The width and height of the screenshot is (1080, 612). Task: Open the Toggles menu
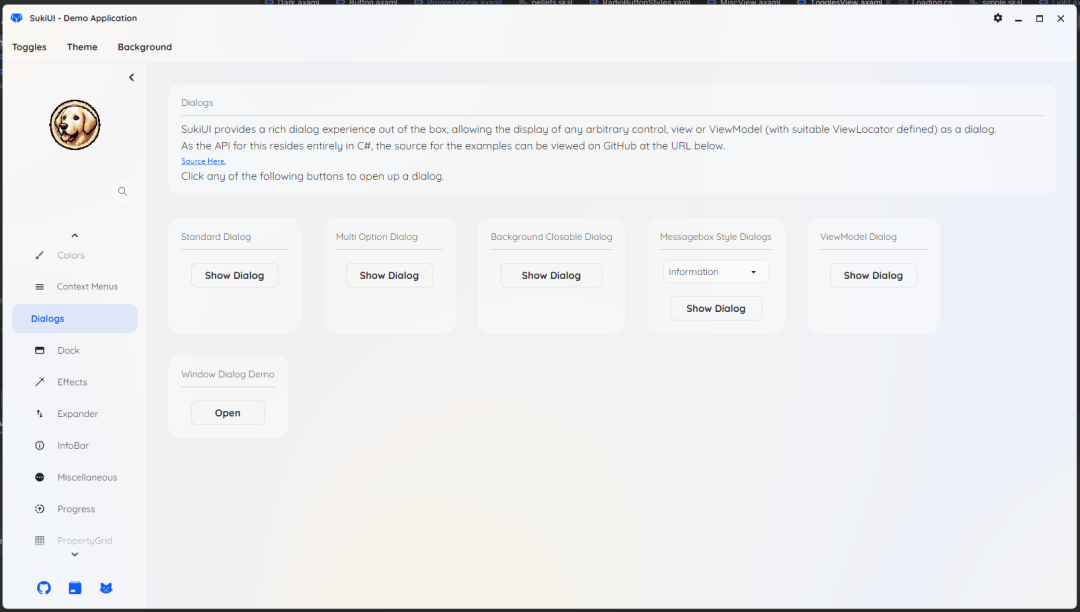(29, 47)
